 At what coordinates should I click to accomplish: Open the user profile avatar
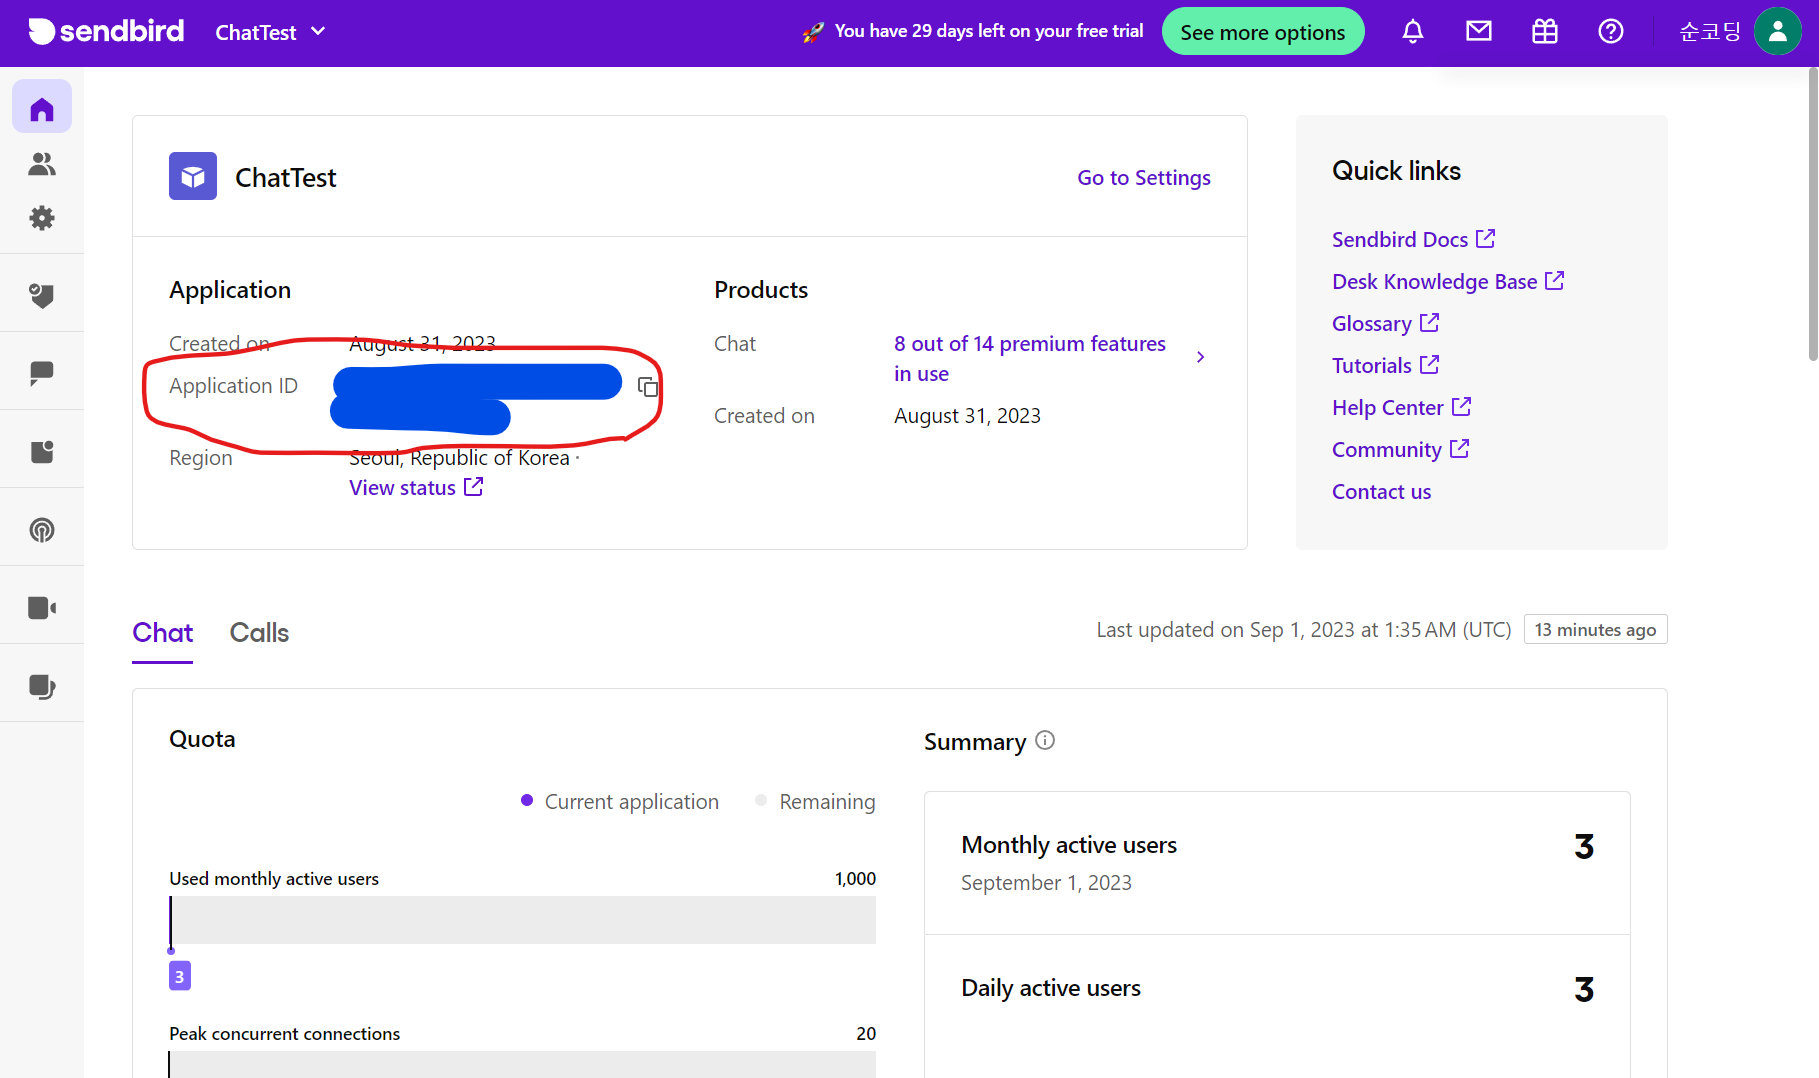[x=1778, y=32]
